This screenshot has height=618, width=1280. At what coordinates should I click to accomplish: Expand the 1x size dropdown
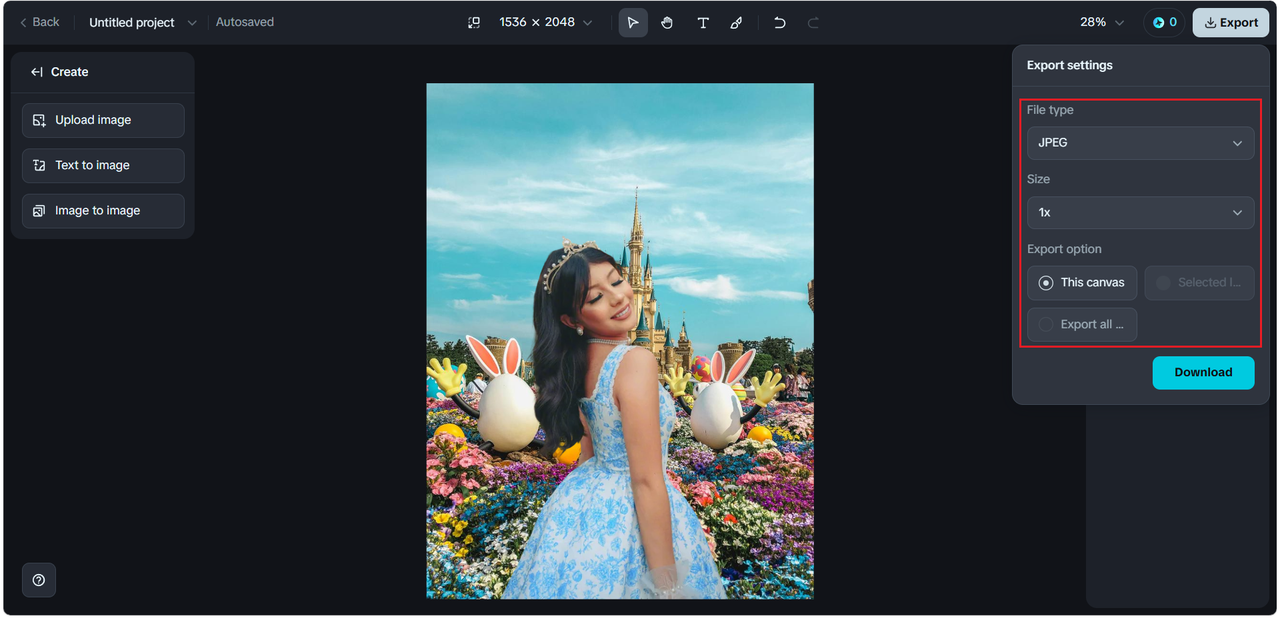pos(1140,213)
